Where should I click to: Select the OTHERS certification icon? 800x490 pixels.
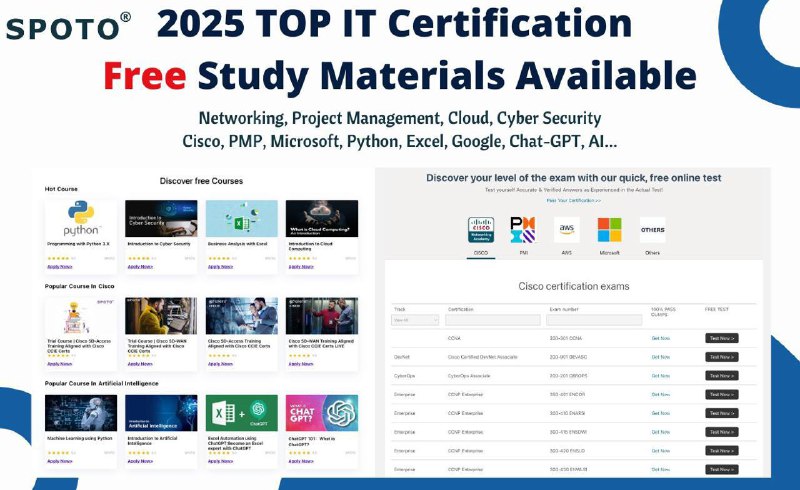tap(653, 230)
